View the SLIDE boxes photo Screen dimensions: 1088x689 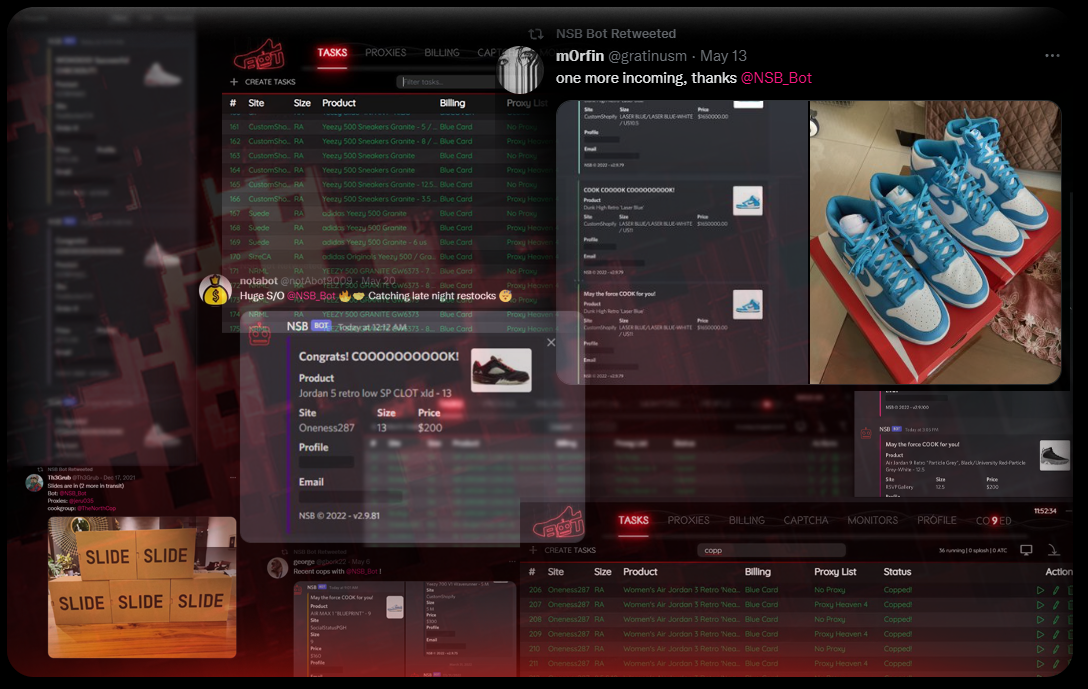click(142, 587)
